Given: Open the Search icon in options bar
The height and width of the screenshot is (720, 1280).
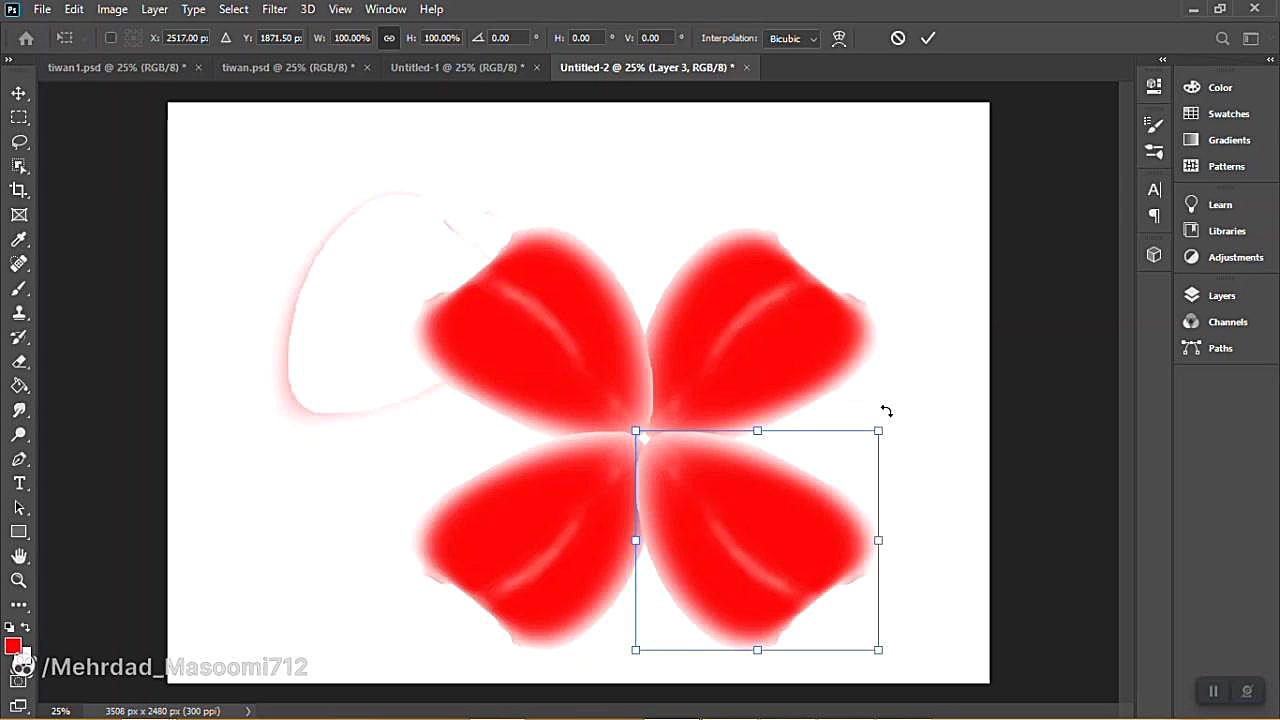Looking at the screenshot, I should tap(1222, 38).
